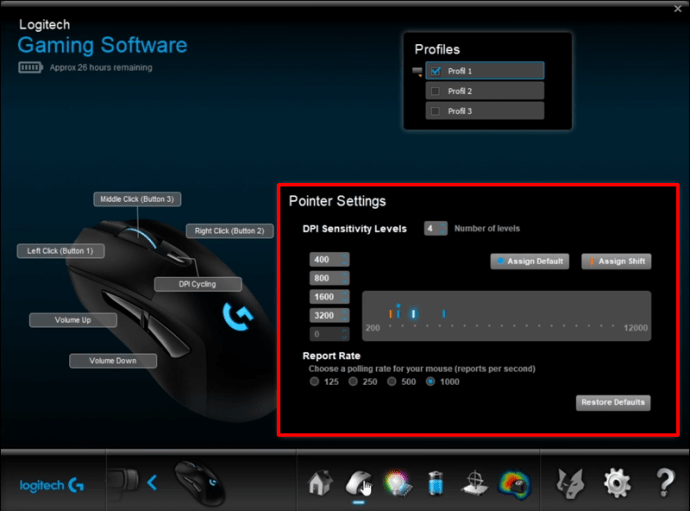This screenshot has width=690, height=511.
Task: Click the glowing G logo on mouse image
Action: (238, 315)
